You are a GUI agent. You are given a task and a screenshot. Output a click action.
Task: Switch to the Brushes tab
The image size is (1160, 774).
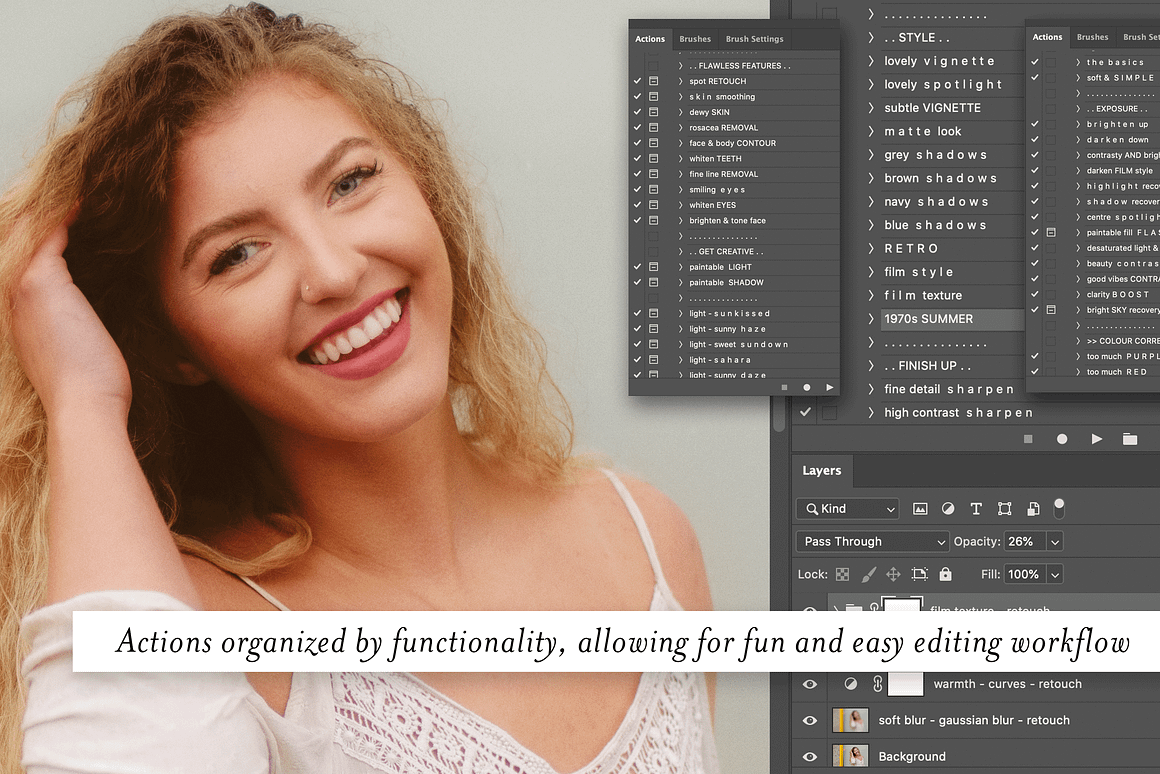695,39
